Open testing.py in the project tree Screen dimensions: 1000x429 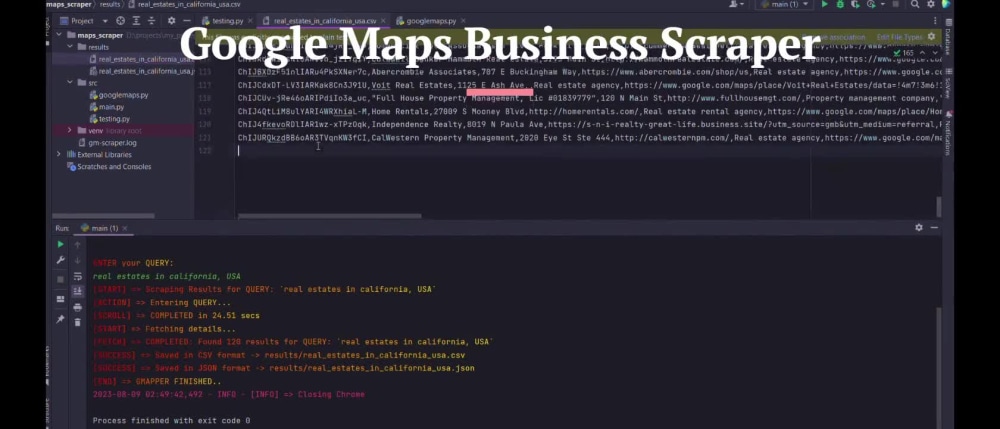tap(114, 119)
